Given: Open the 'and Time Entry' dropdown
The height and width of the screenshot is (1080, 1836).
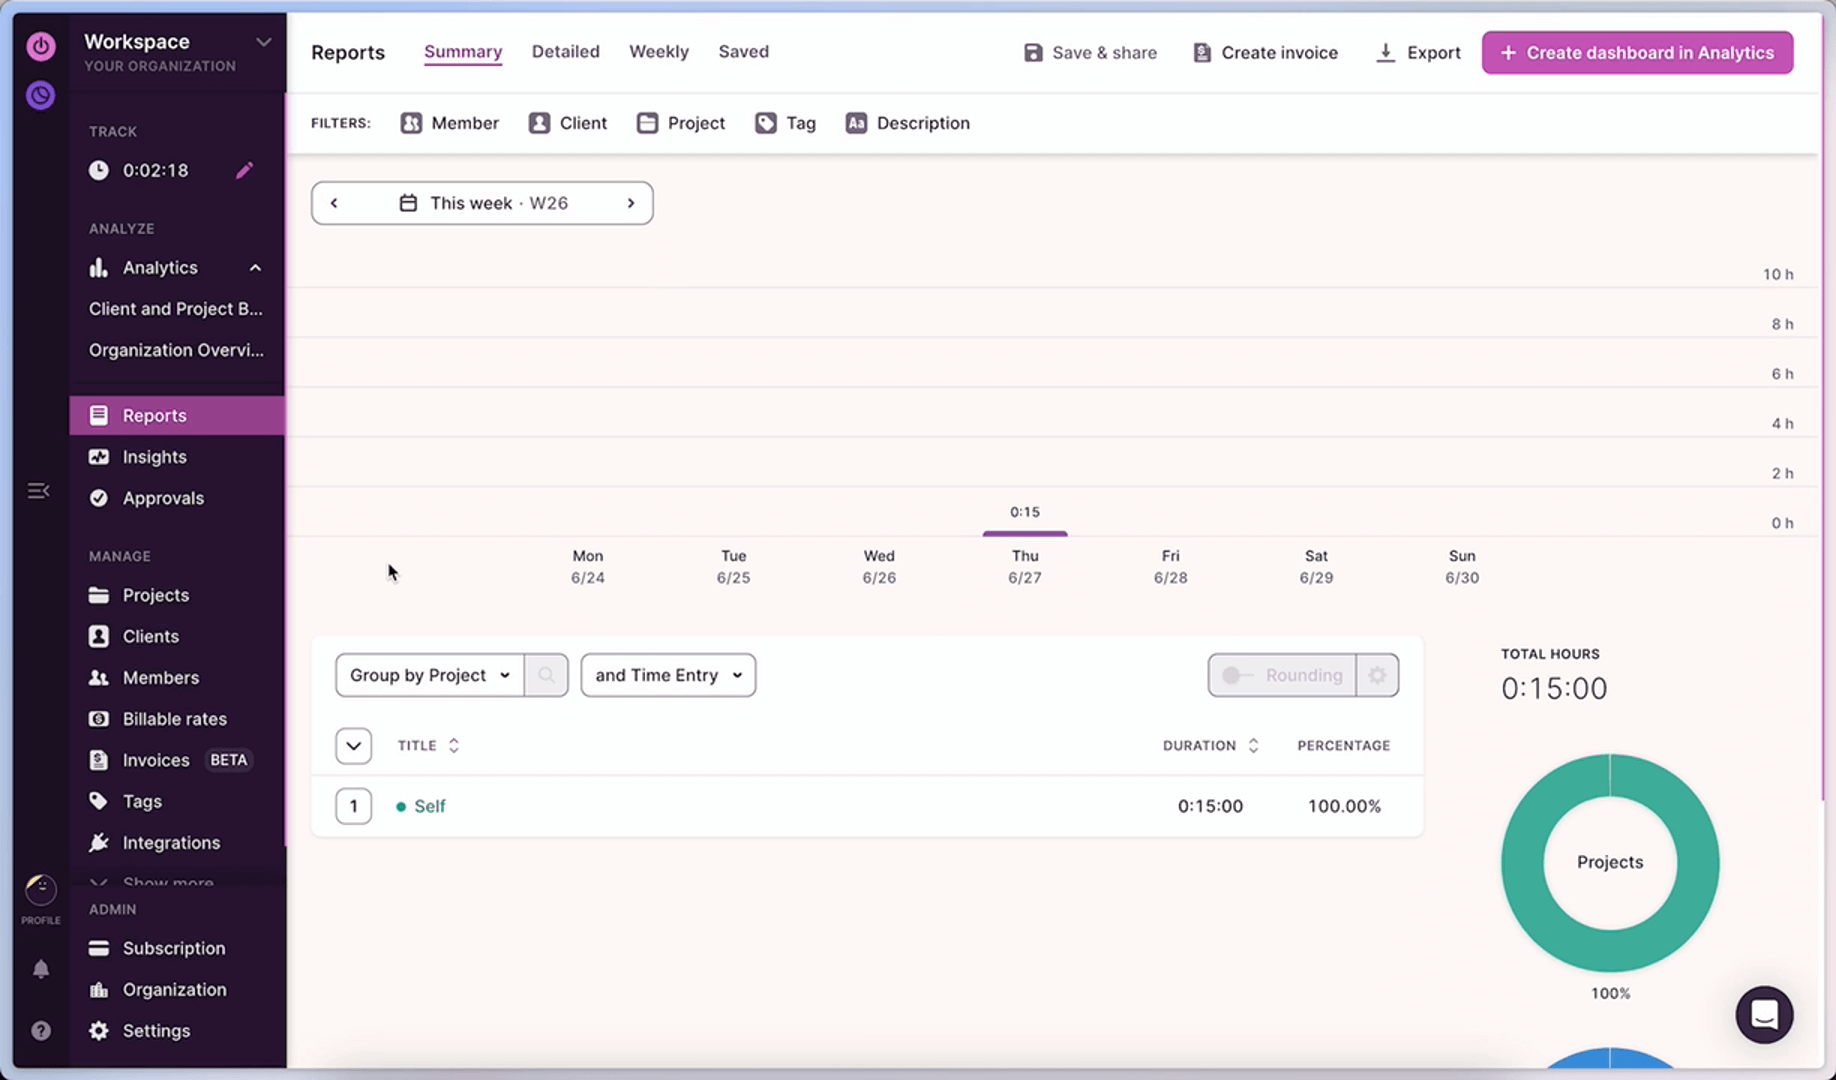Looking at the screenshot, I should coord(666,675).
